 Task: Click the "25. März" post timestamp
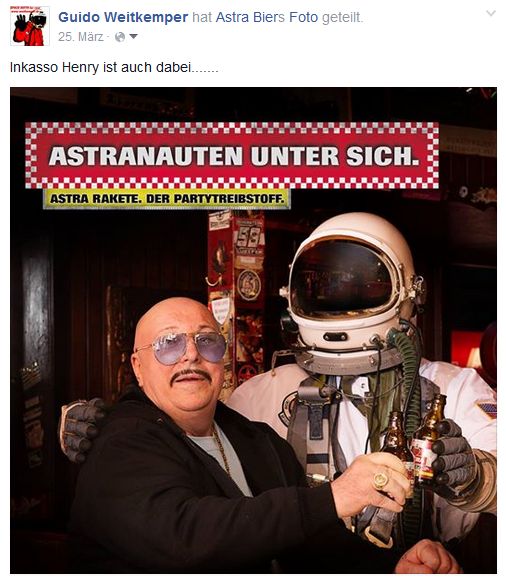click(x=81, y=37)
